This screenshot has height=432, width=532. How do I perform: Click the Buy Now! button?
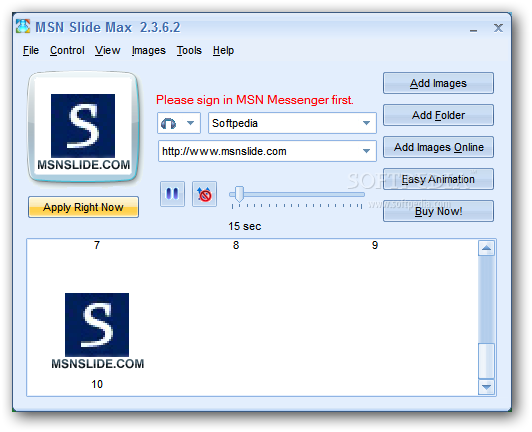[438, 211]
